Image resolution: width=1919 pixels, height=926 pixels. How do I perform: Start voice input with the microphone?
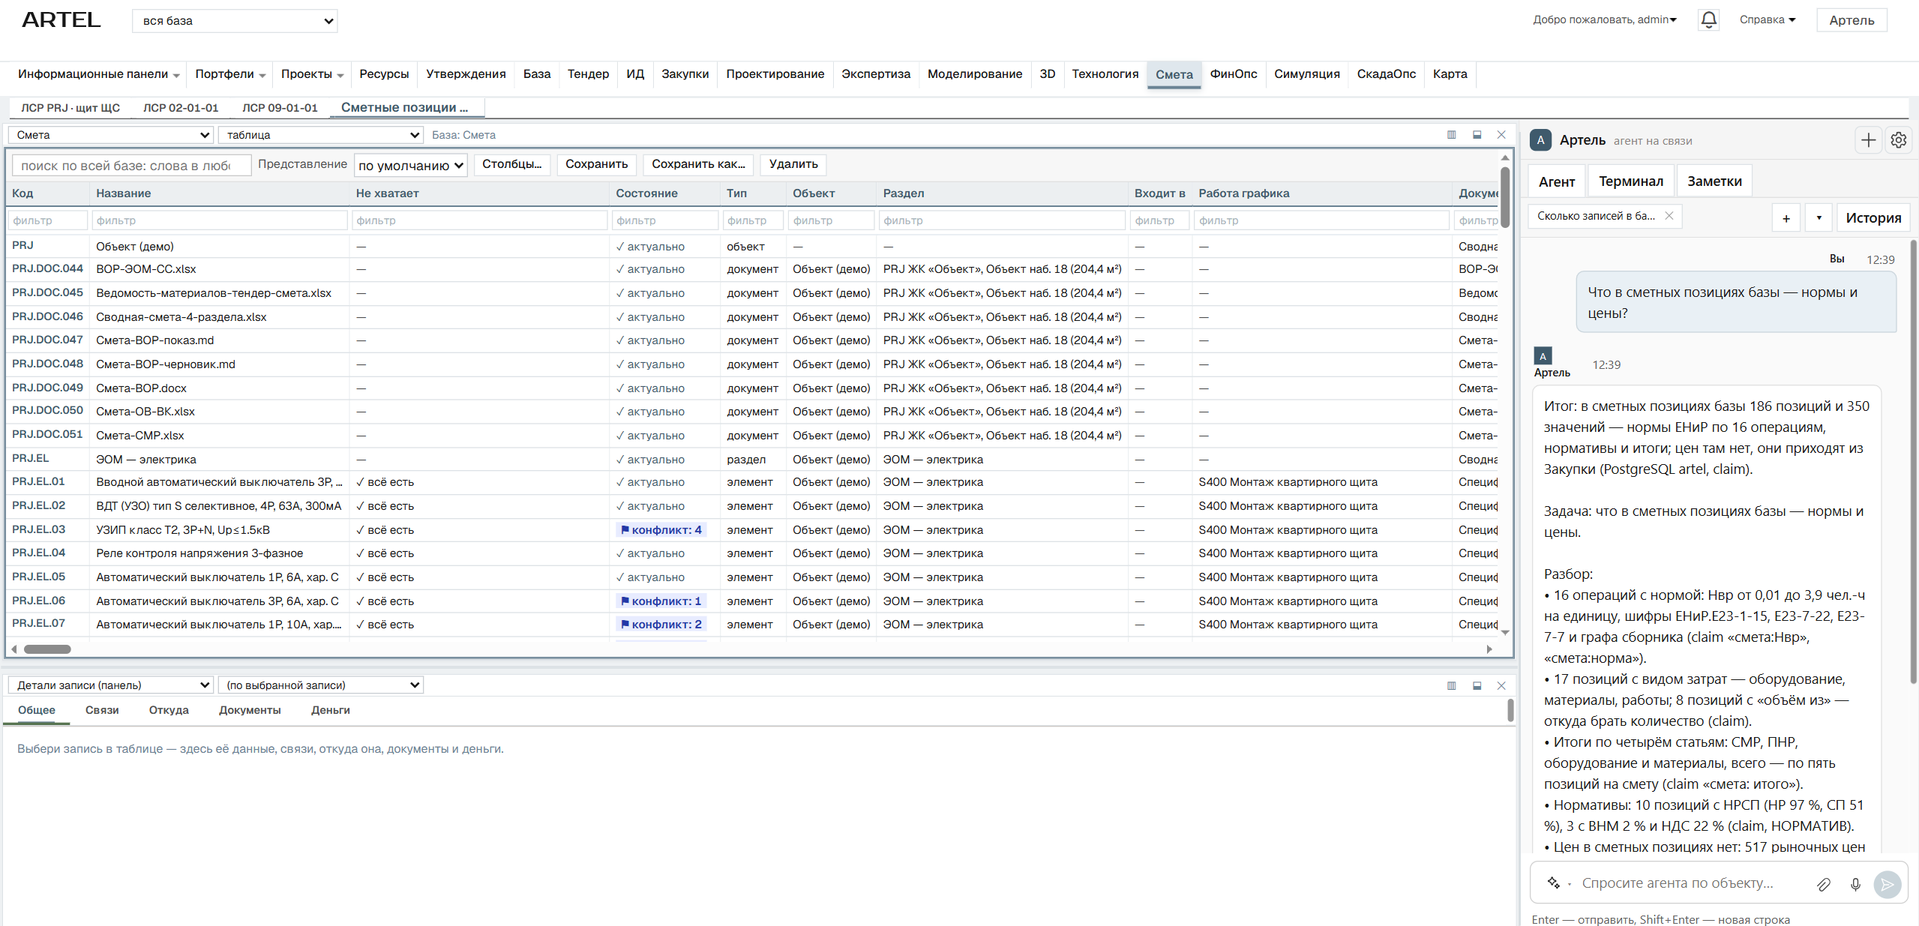pyautogui.click(x=1855, y=884)
